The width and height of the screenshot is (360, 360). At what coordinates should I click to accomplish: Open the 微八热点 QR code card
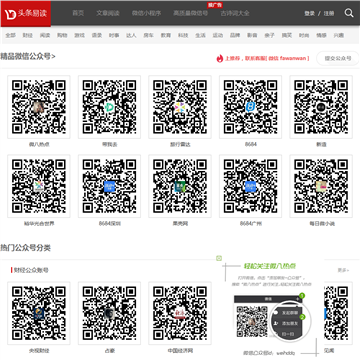(x=39, y=107)
